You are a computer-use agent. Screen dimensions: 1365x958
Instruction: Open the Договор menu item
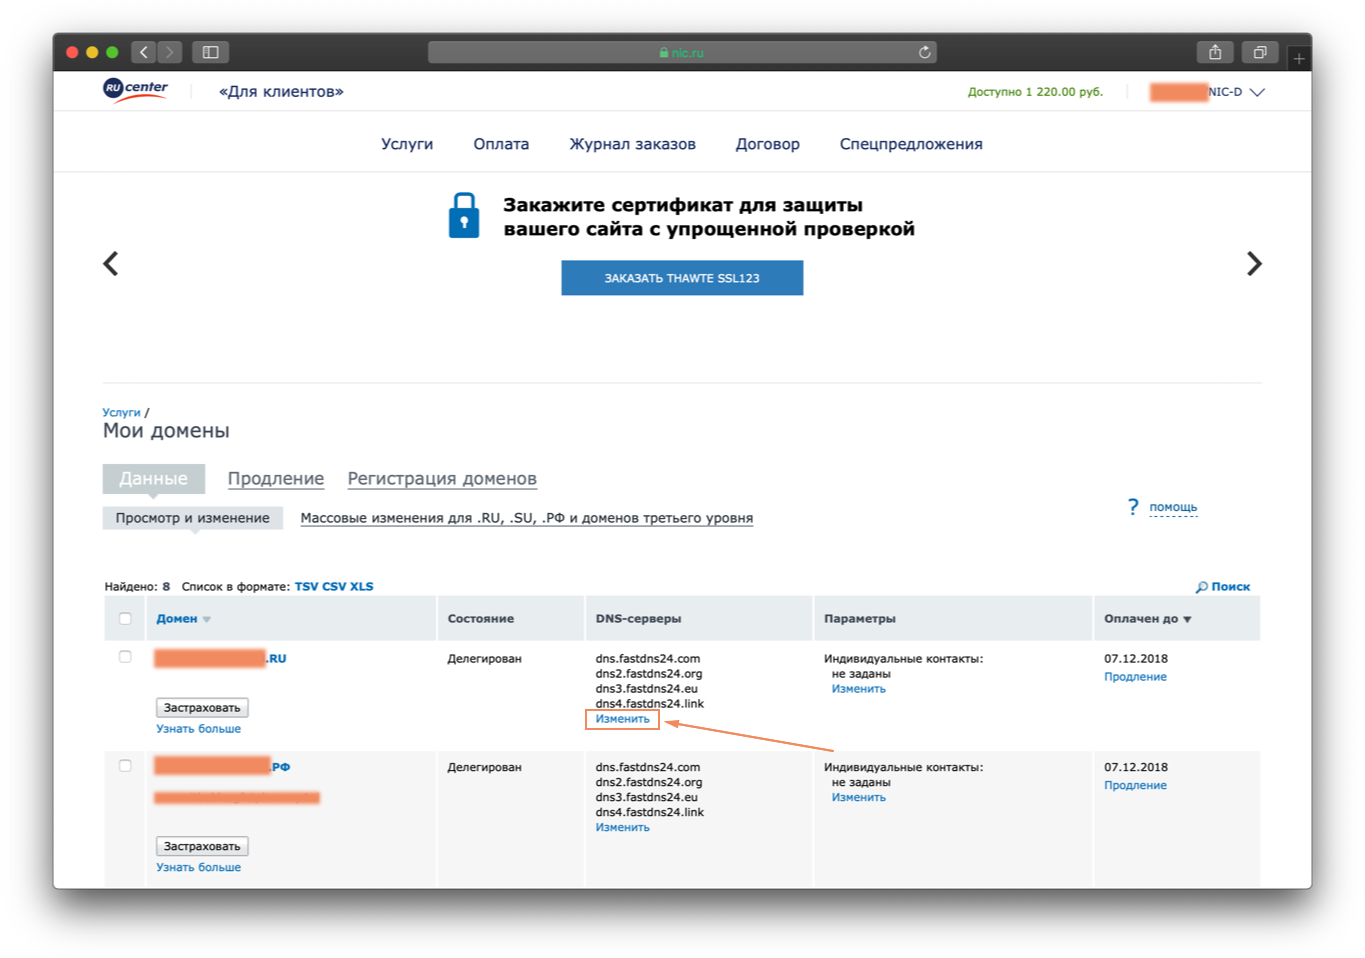point(768,144)
